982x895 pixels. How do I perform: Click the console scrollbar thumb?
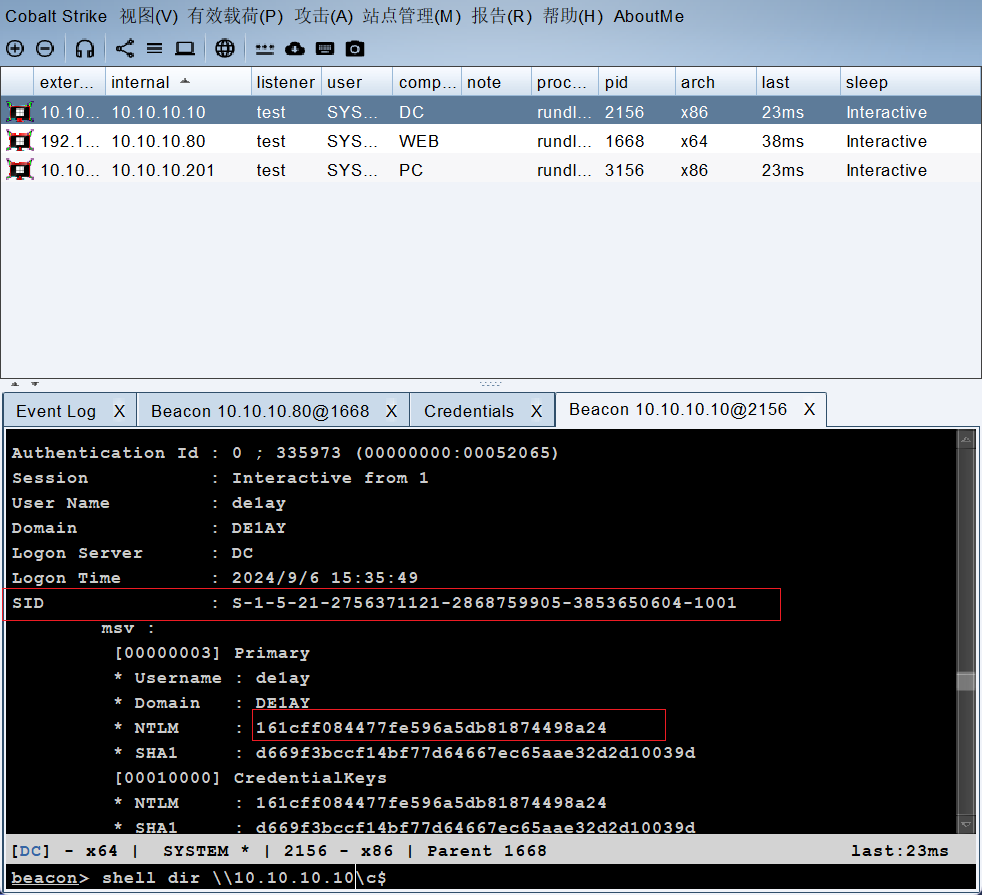[x=966, y=681]
